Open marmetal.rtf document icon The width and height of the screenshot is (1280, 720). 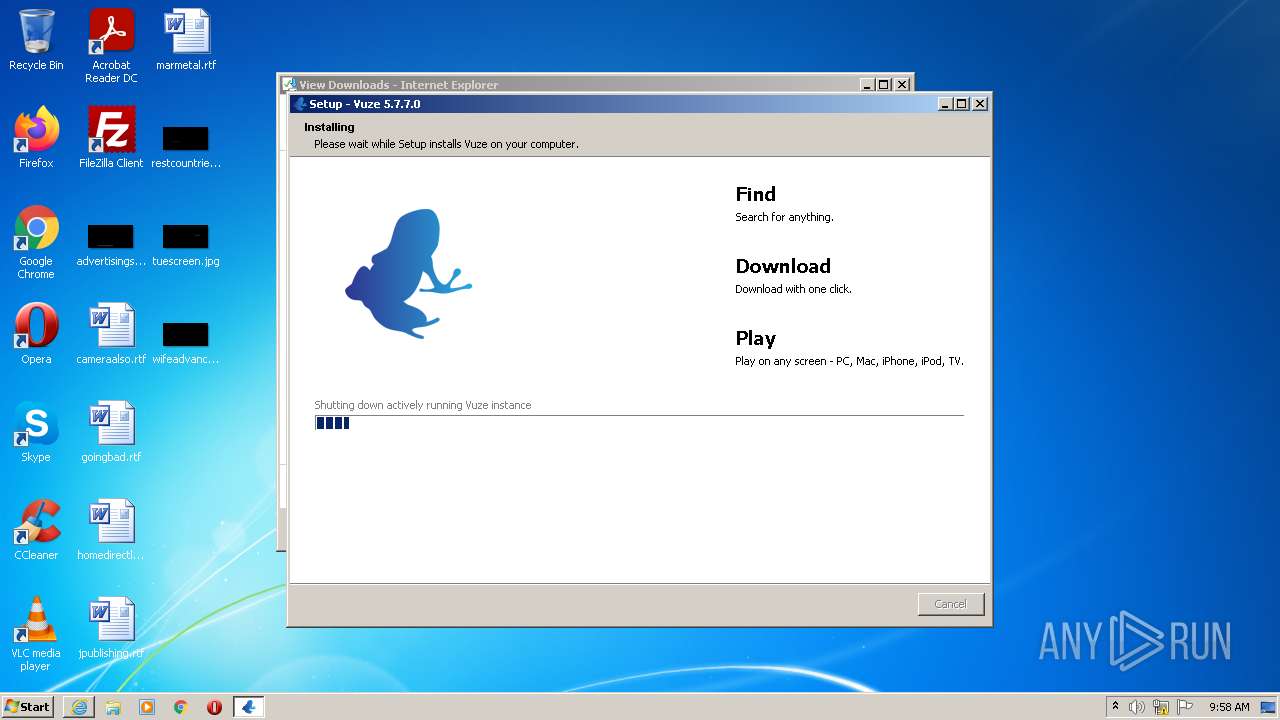[186, 40]
